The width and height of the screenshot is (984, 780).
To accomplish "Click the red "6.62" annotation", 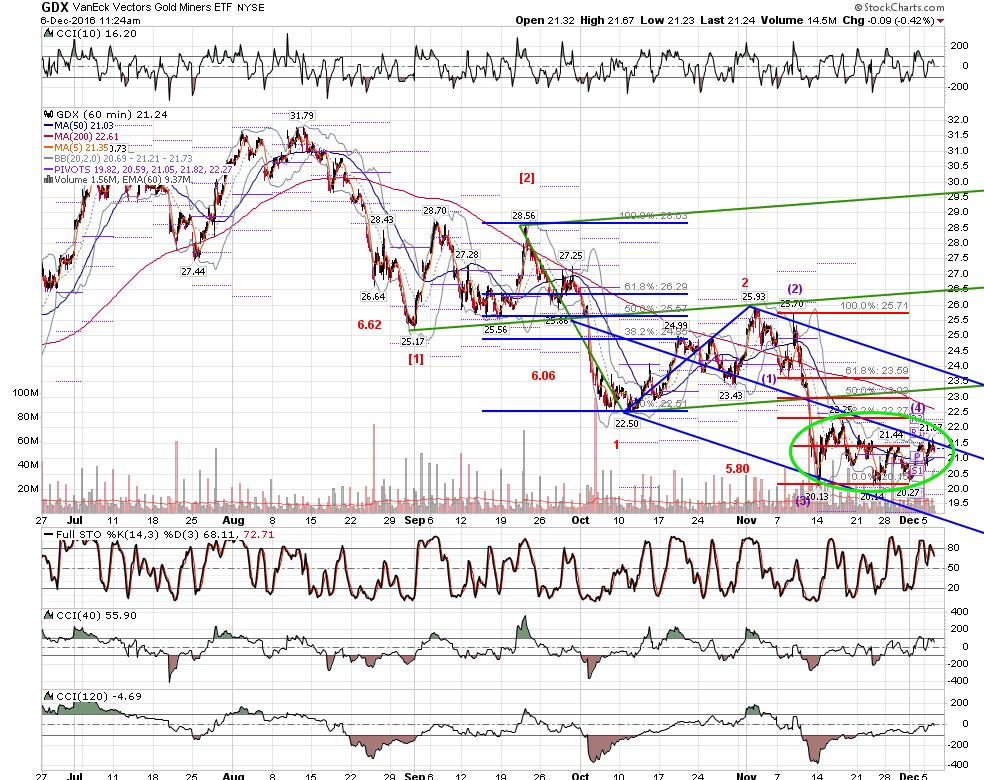I will pyautogui.click(x=370, y=325).
